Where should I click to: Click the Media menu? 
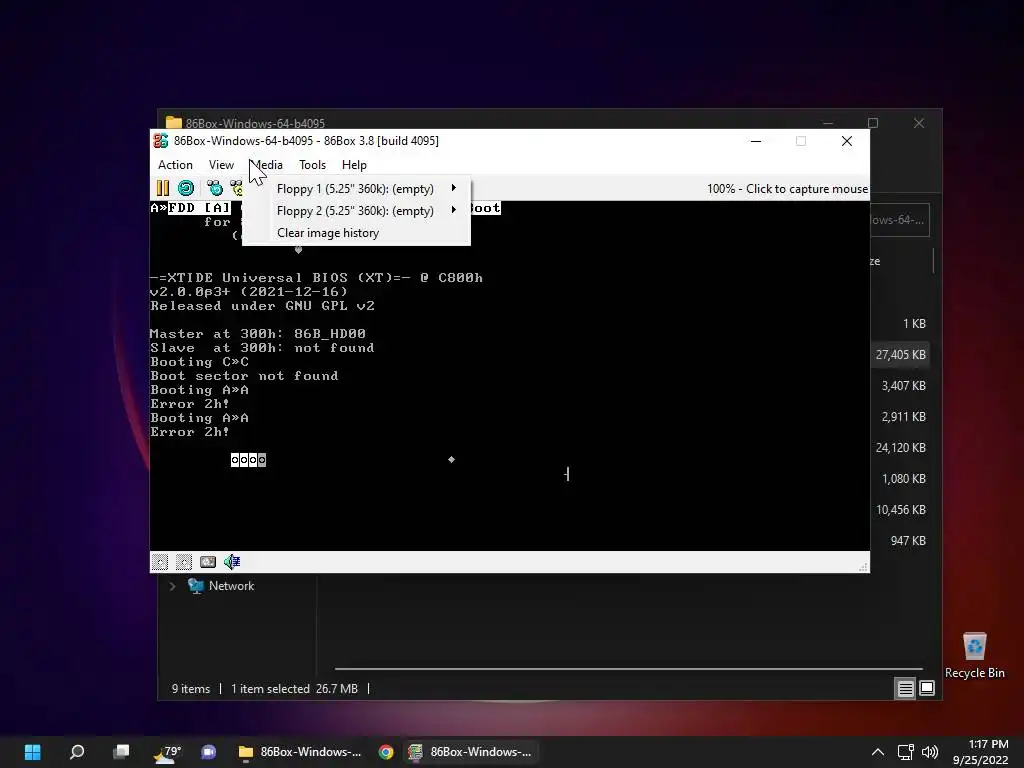266,165
